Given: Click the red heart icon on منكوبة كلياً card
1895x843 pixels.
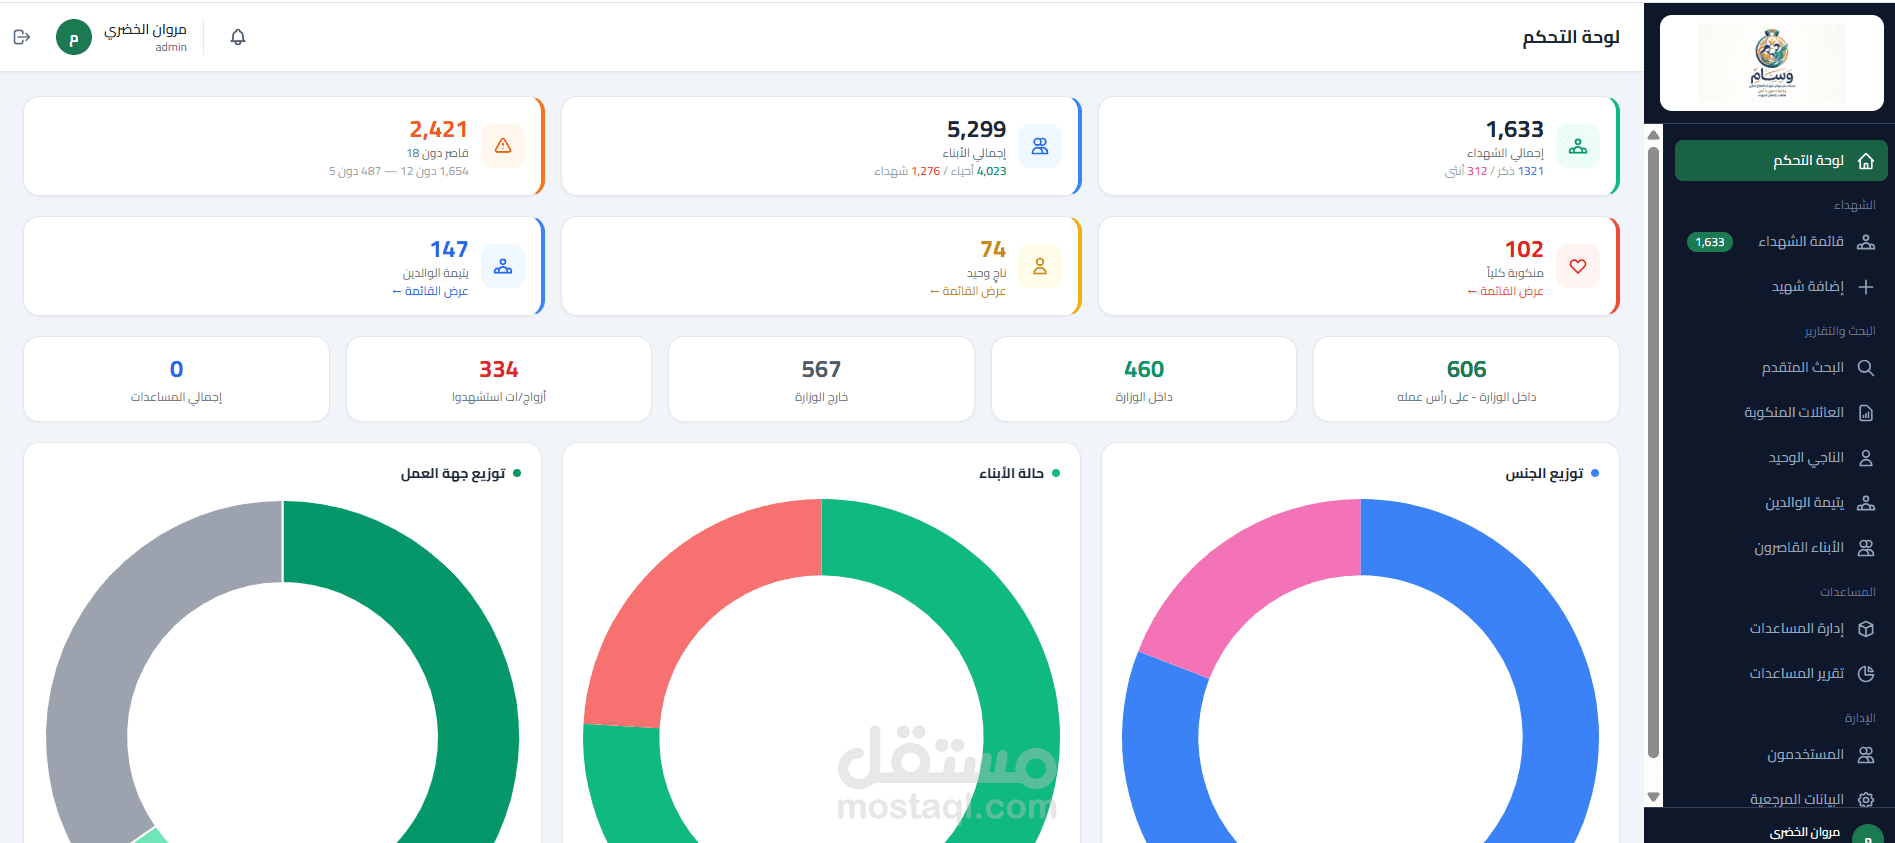Looking at the screenshot, I should click(1578, 266).
